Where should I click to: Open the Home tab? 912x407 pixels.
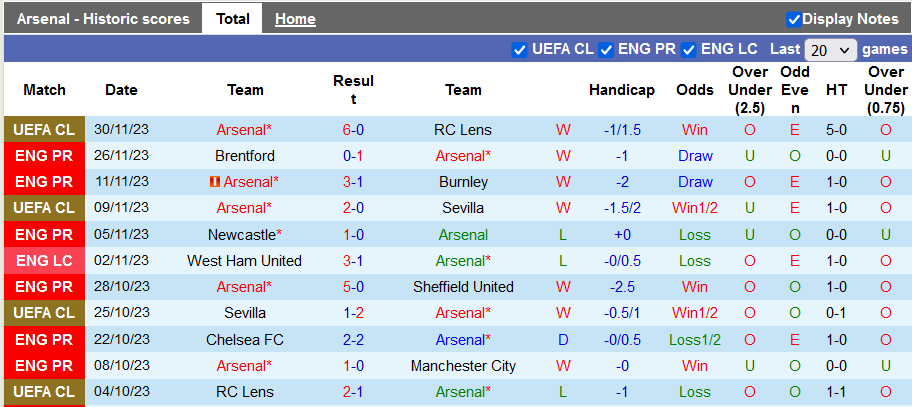click(x=295, y=19)
